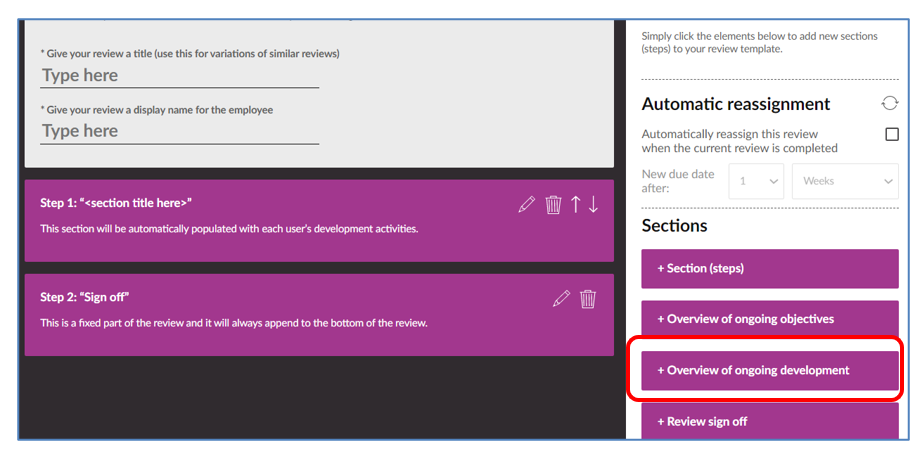Delete Step 1 using its trash icon
The image size is (923, 454).
pos(553,204)
